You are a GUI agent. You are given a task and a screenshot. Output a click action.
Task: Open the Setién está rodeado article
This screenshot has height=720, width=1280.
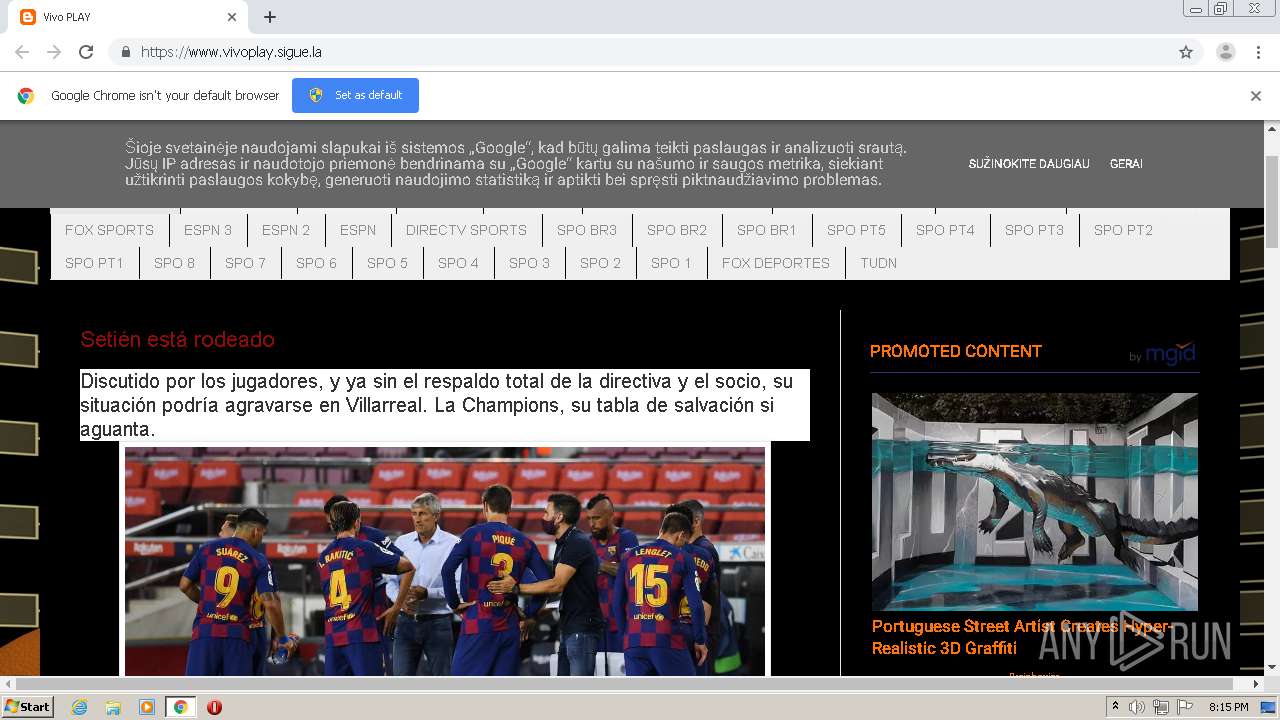pos(177,340)
